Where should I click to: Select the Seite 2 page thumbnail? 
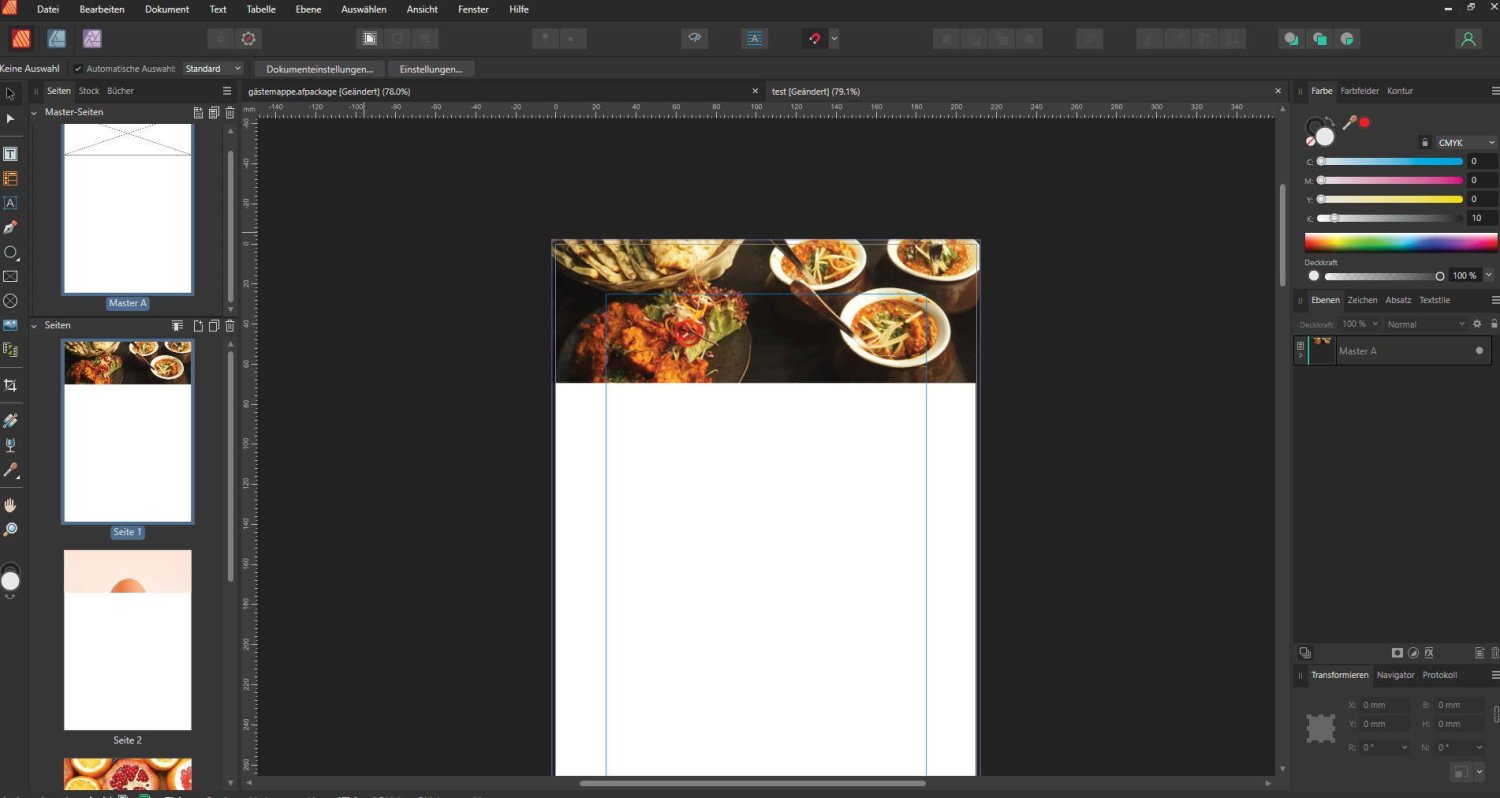[127, 639]
